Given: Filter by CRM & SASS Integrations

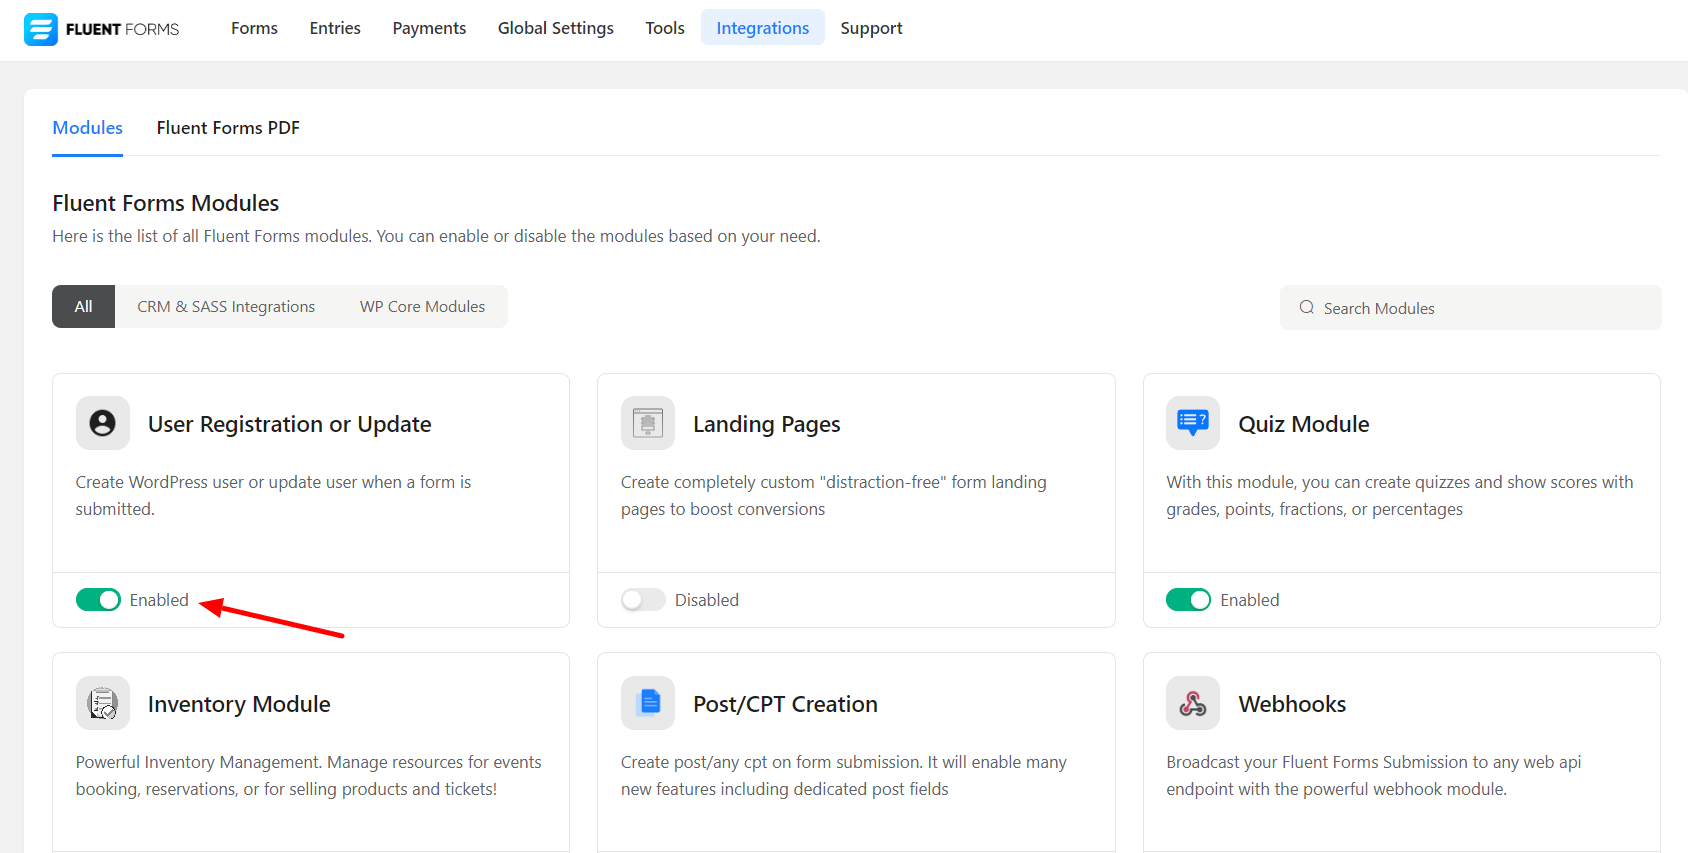Looking at the screenshot, I should tap(226, 307).
